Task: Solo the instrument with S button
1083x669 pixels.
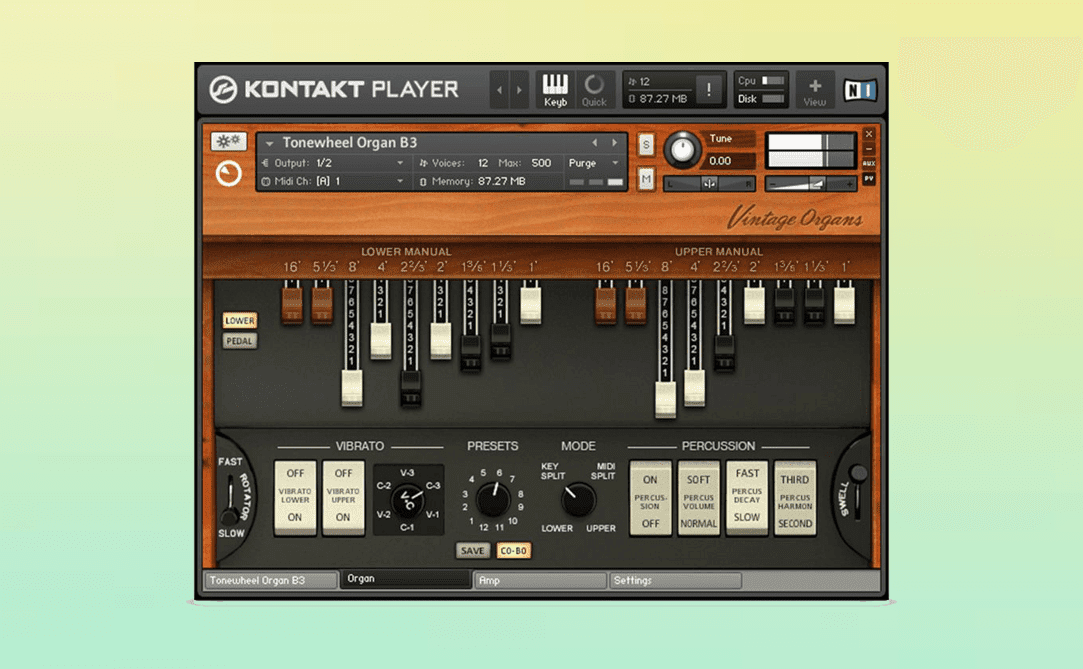Action: tap(646, 145)
